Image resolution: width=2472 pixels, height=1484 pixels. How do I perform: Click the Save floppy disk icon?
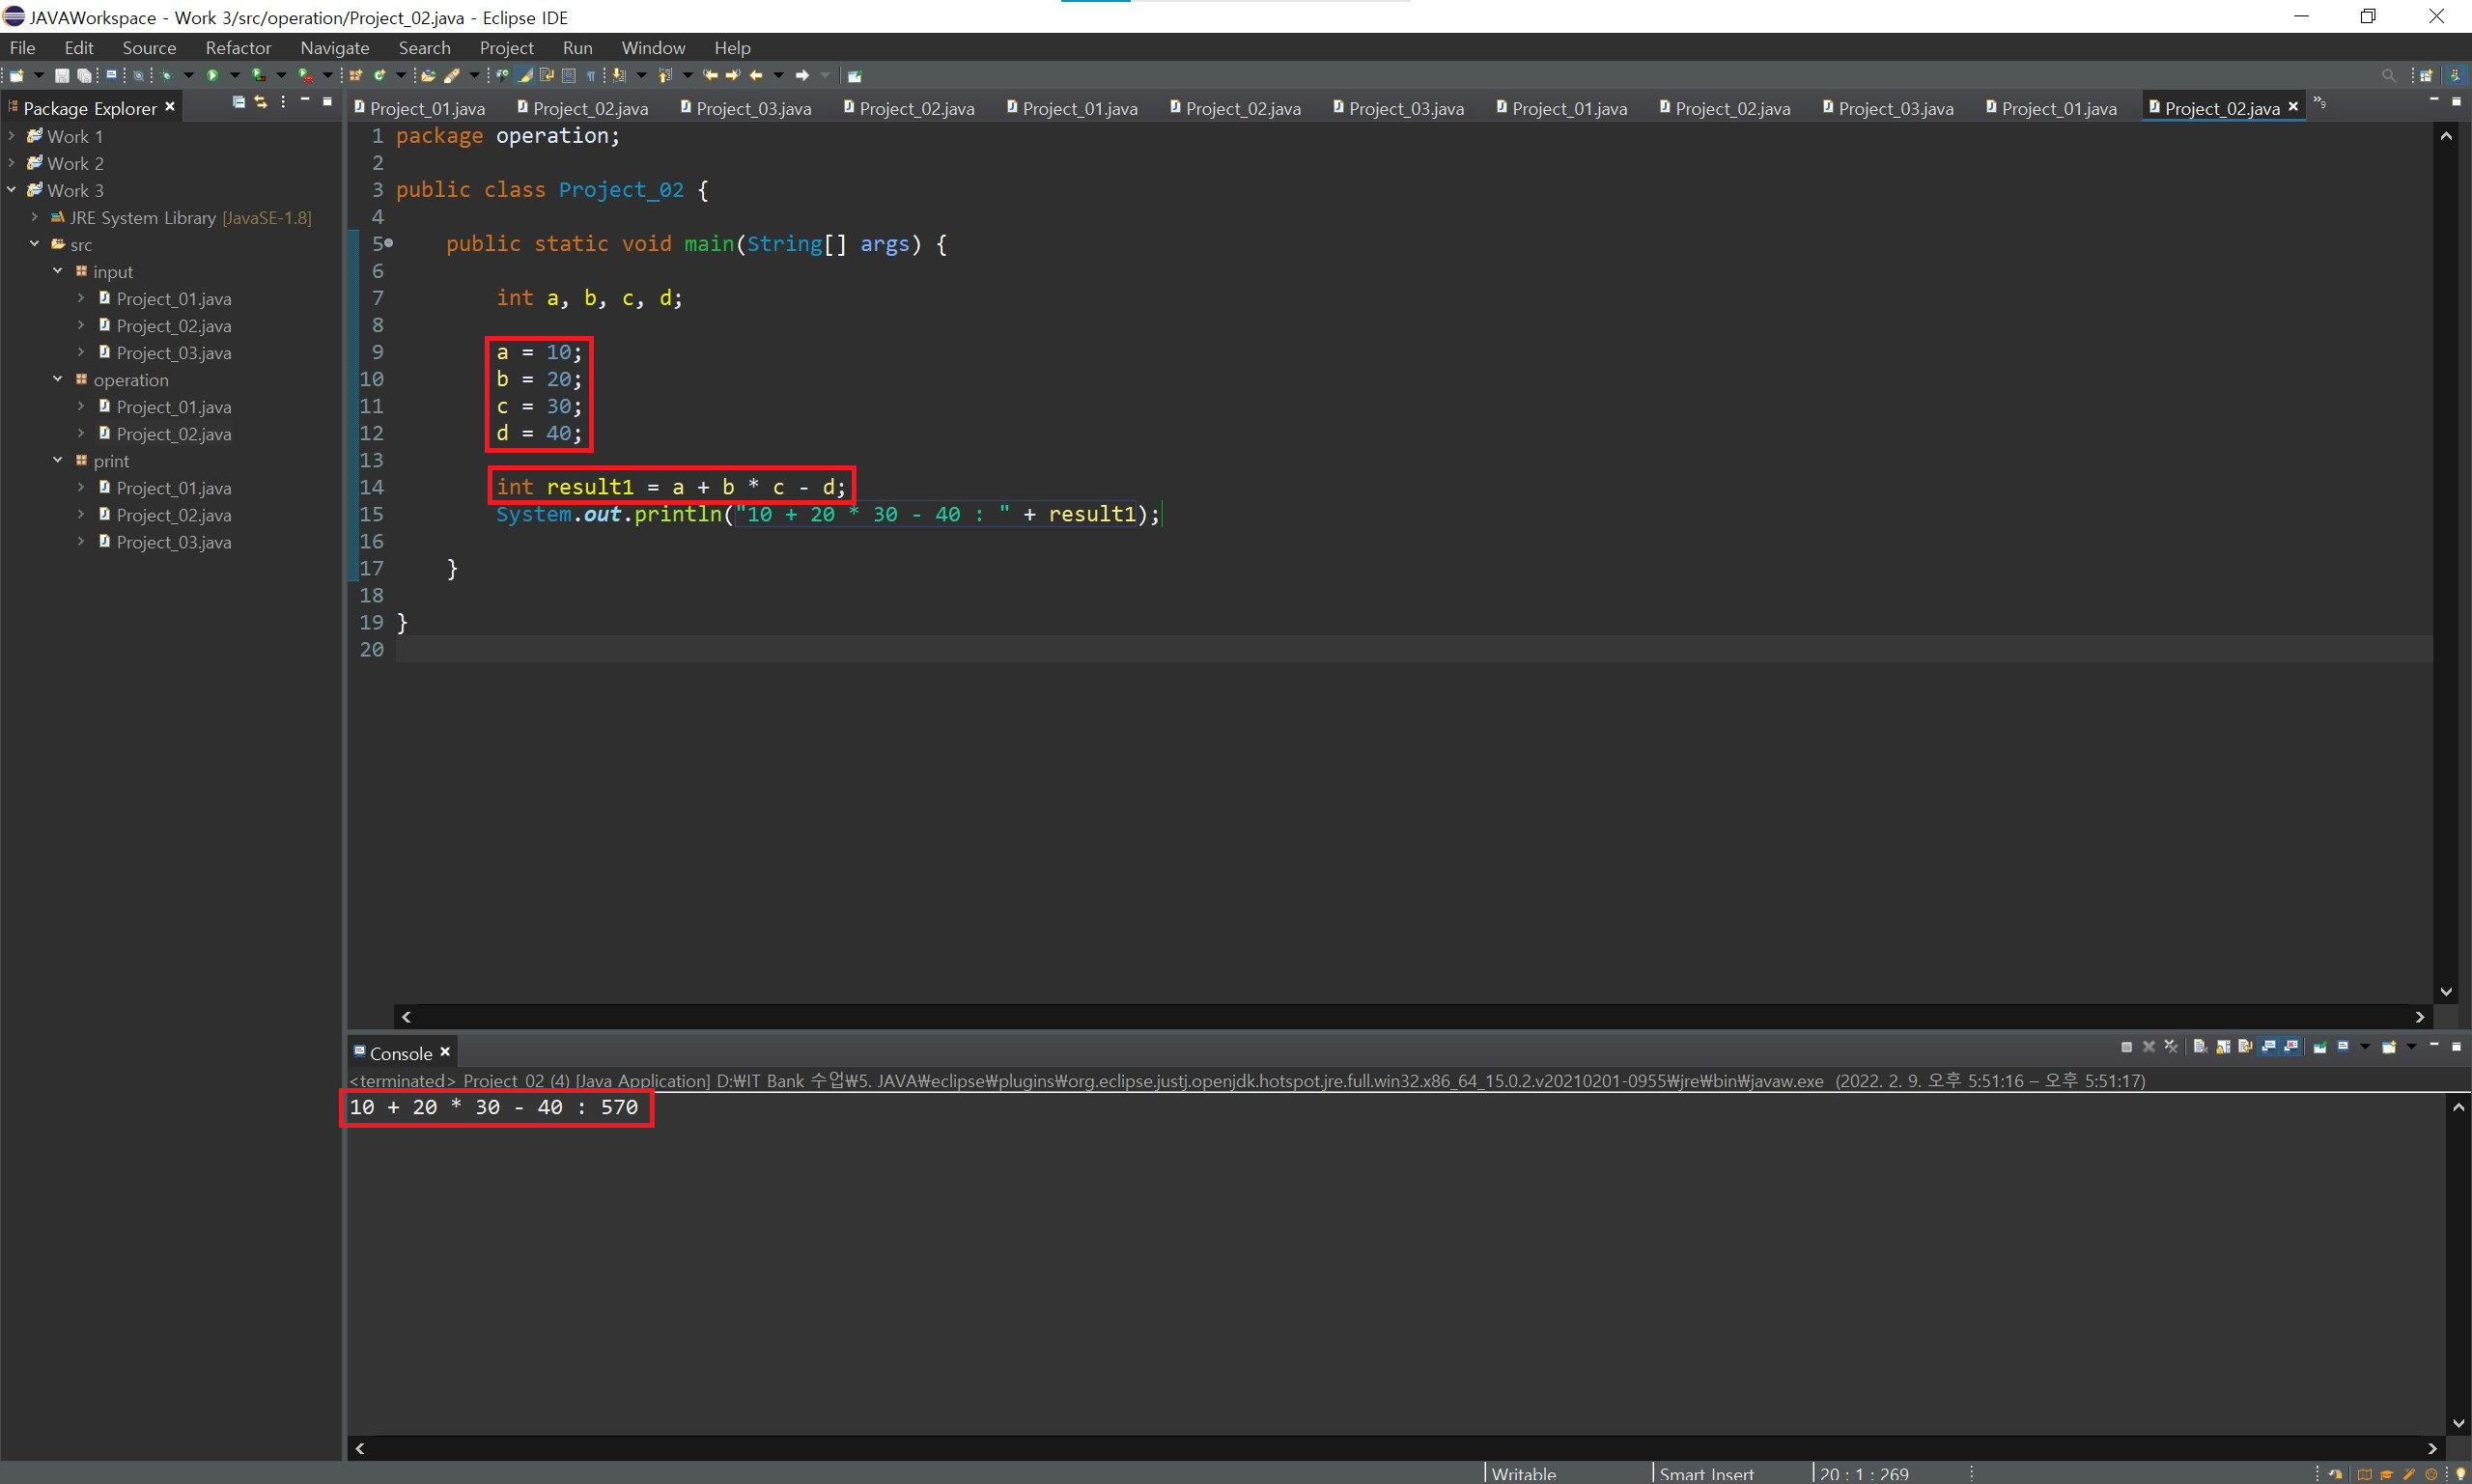point(62,75)
